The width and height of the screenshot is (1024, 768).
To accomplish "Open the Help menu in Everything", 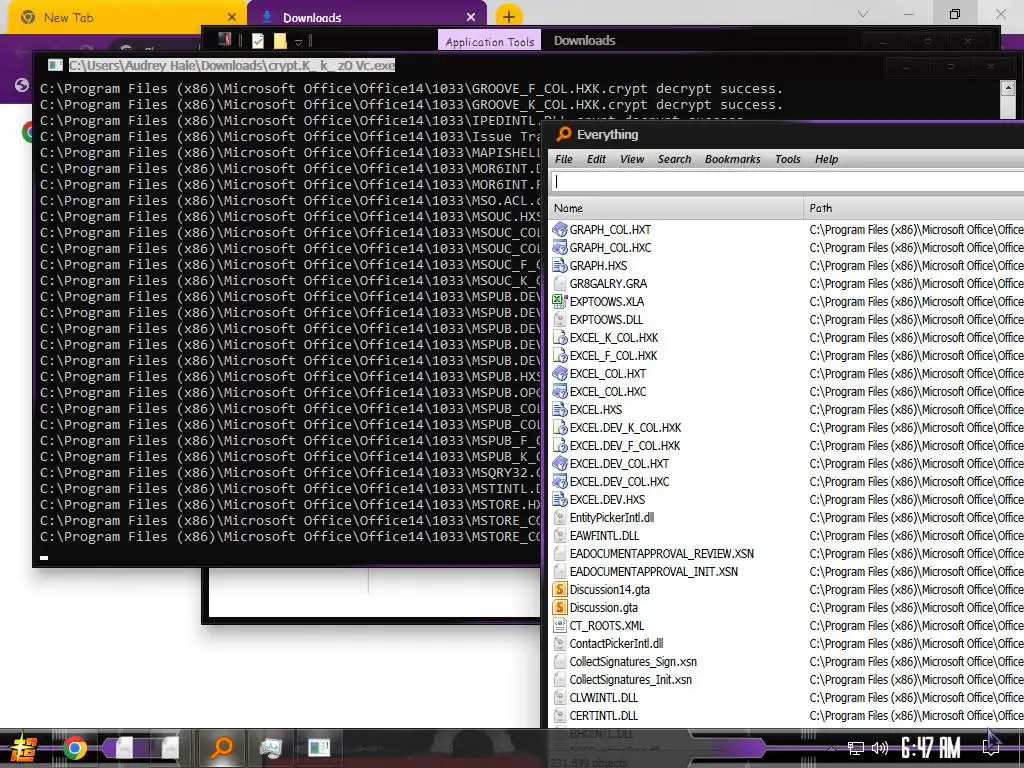I will pyautogui.click(x=826, y=159).
